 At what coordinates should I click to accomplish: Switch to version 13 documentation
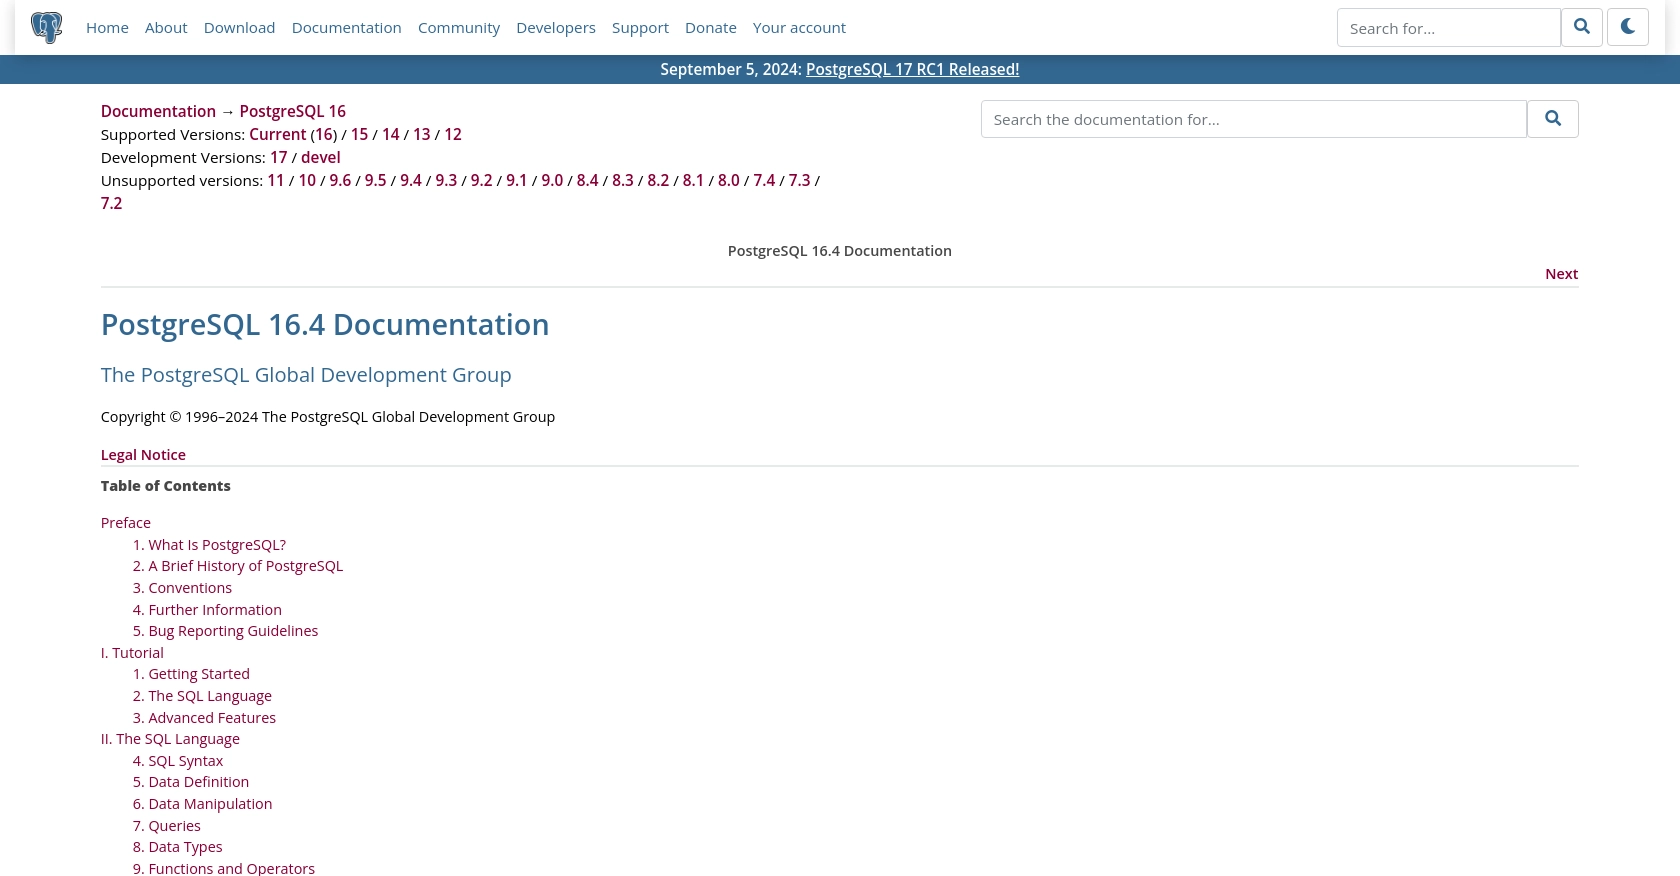pyautogui.click(x=422, y=134)
